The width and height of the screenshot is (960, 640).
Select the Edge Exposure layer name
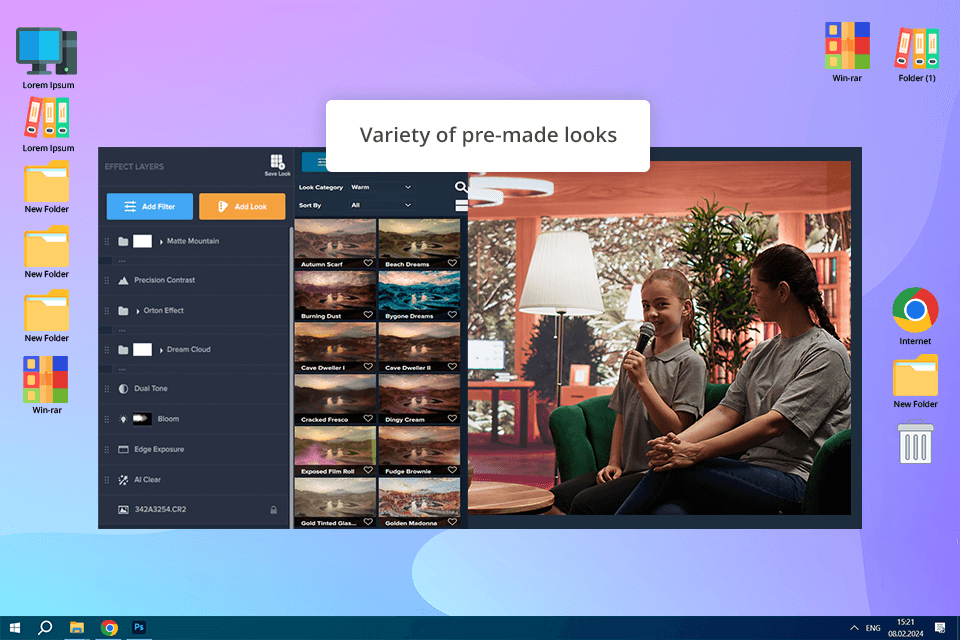(159, 450)
